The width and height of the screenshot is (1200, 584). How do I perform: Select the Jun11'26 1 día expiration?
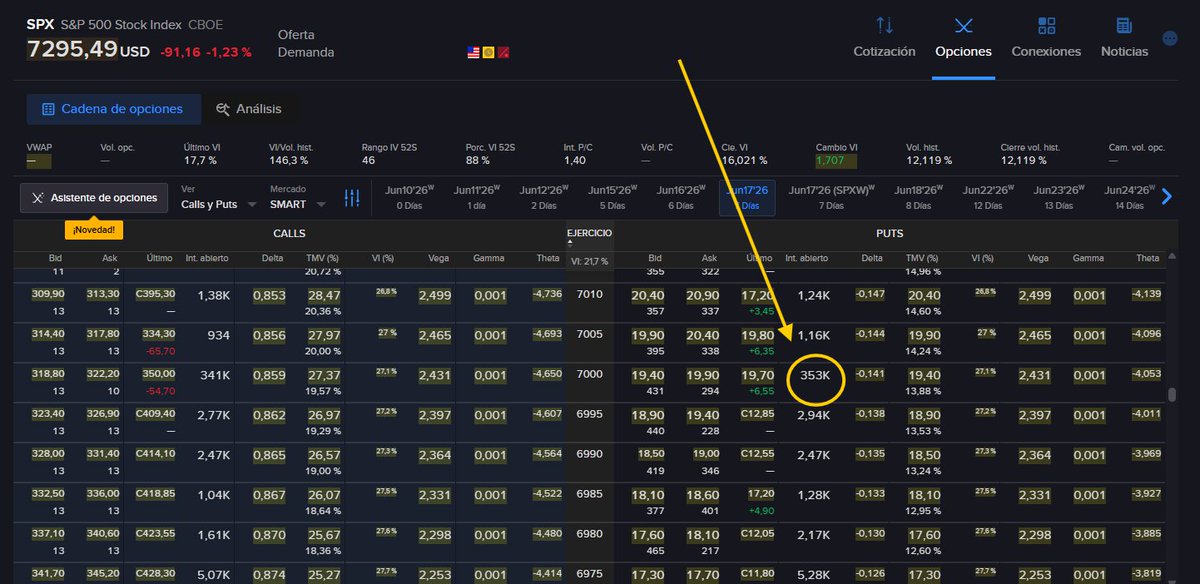[x=477, y=197]
